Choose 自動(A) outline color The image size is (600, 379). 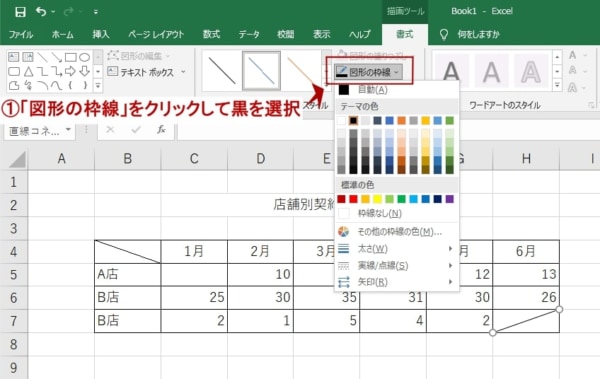[397, 90]
